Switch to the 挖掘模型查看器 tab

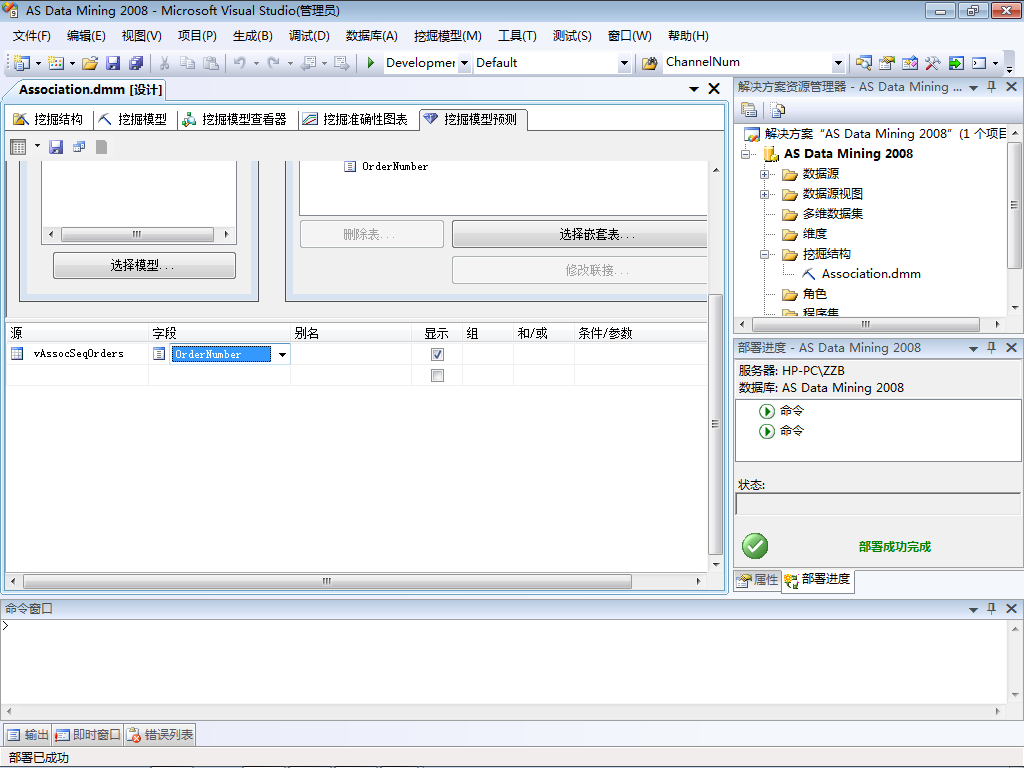[x=234, y=120]
